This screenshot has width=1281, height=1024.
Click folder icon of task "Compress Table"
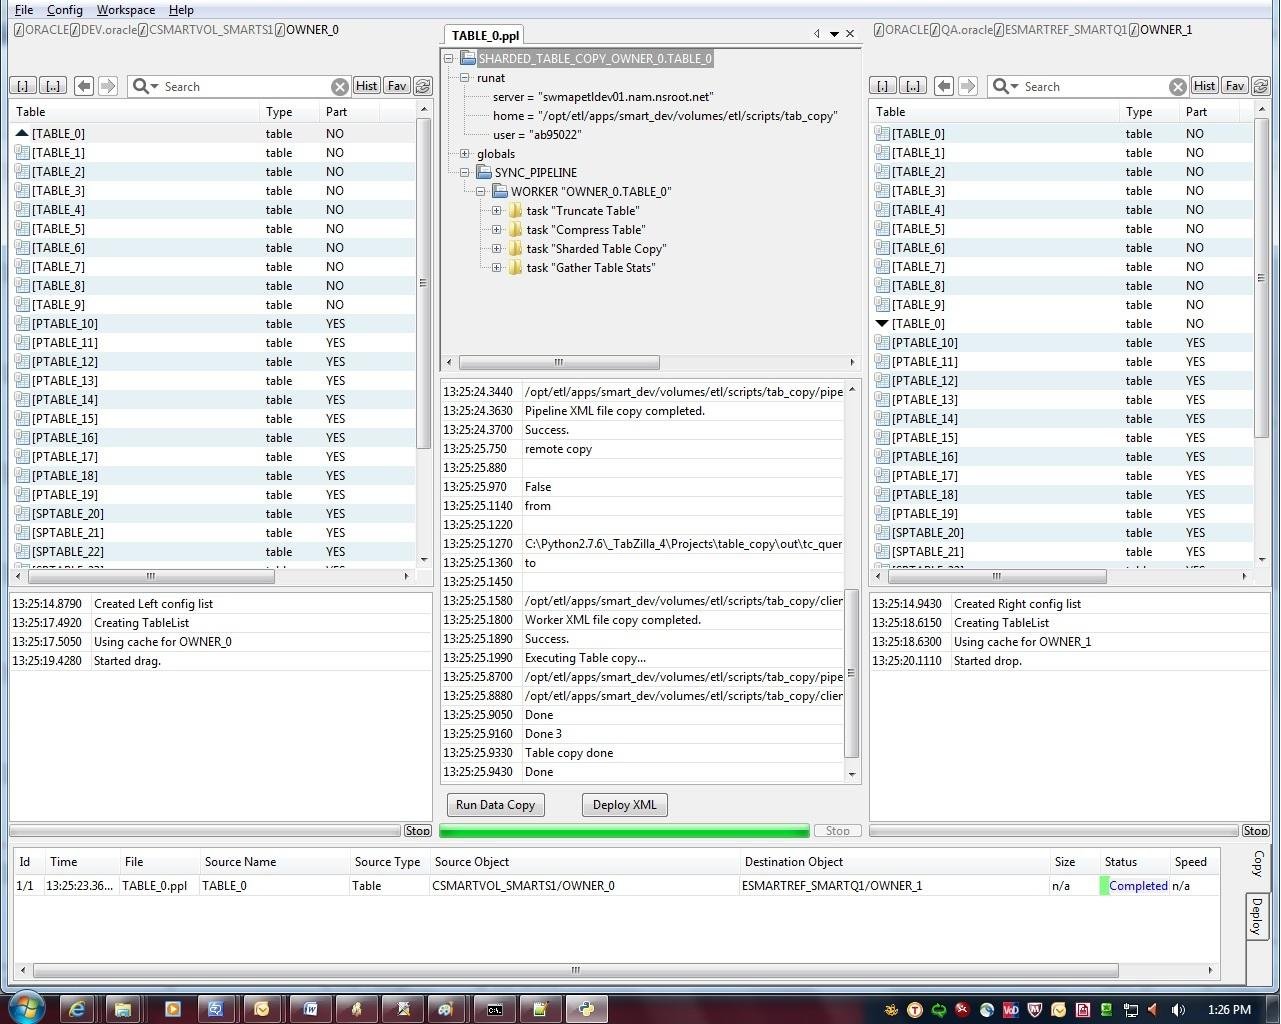515,229
